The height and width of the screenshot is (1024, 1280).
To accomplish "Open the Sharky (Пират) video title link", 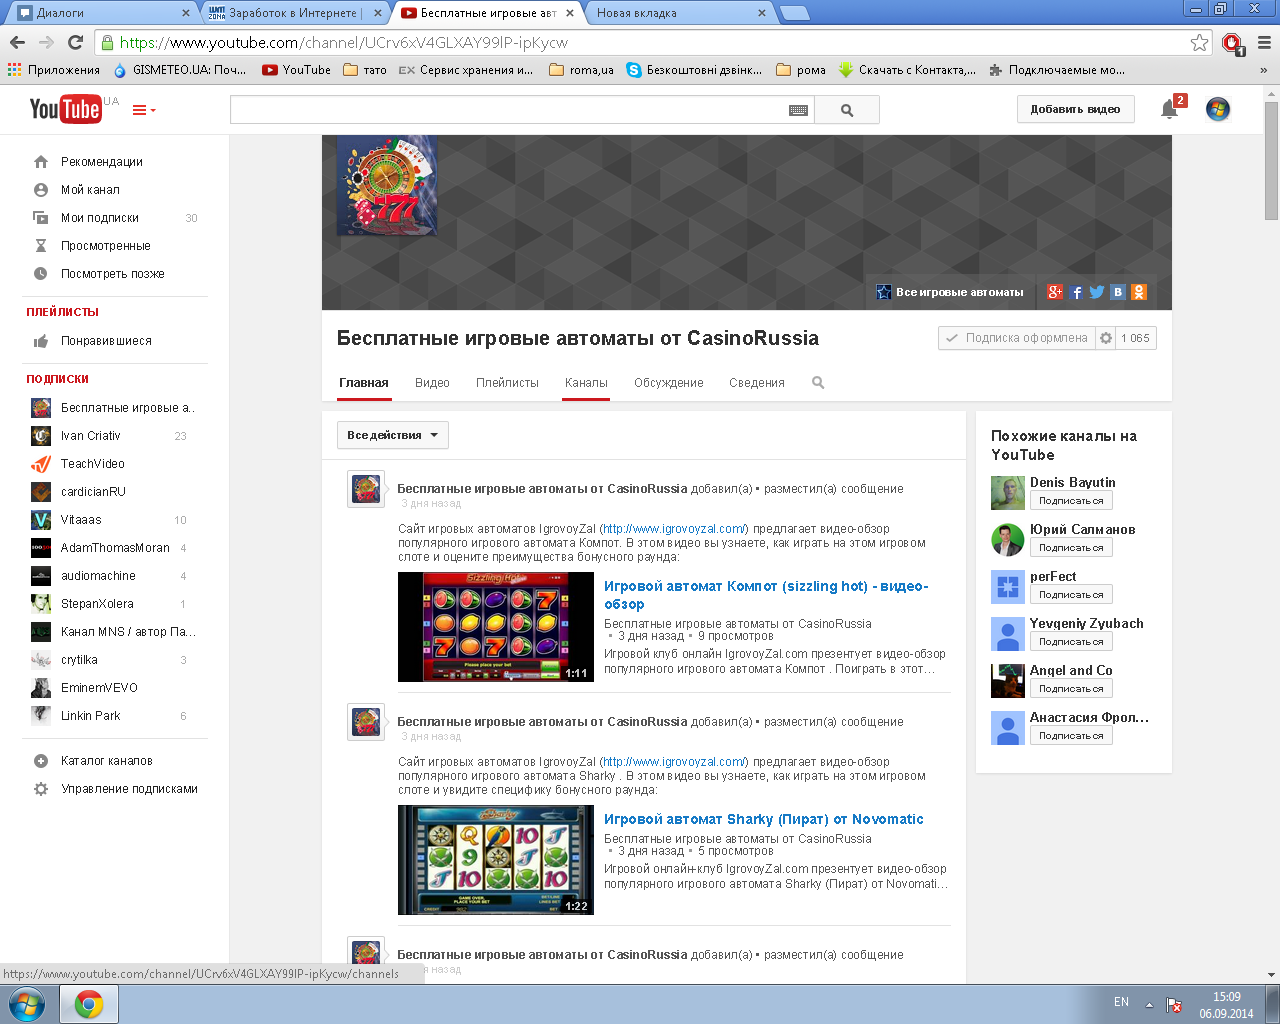I will coord(763,819).
